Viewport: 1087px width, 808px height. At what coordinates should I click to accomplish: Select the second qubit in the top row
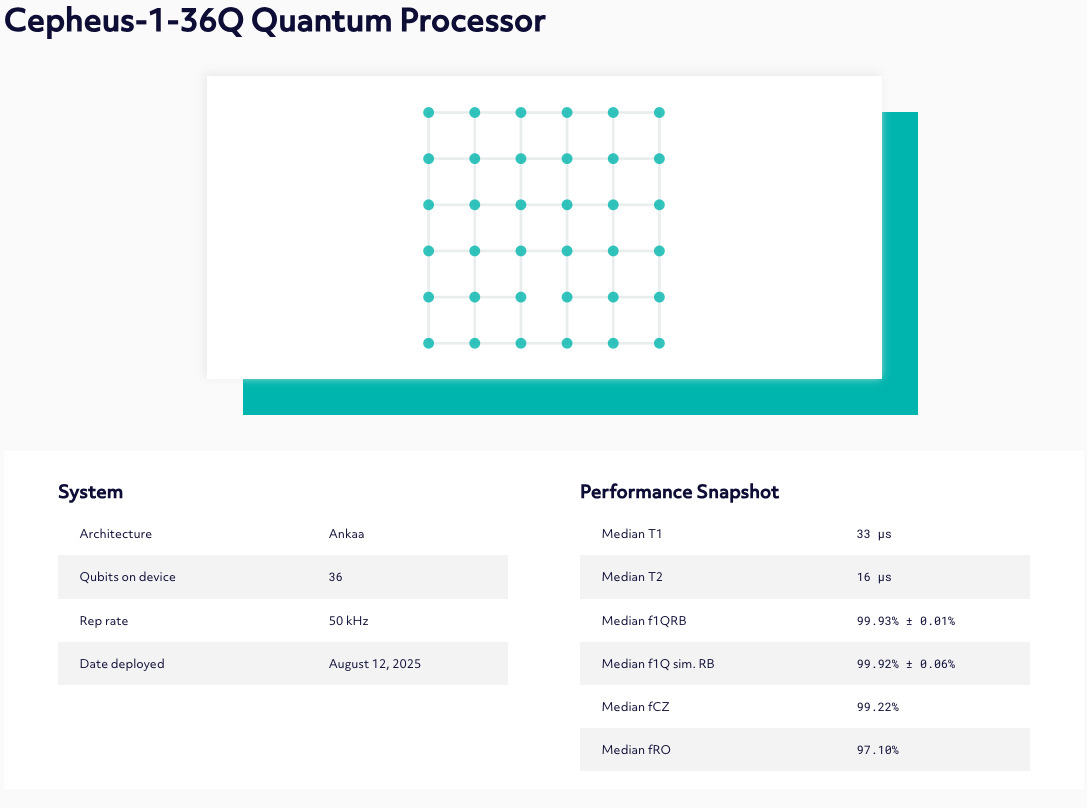(475, 113)
